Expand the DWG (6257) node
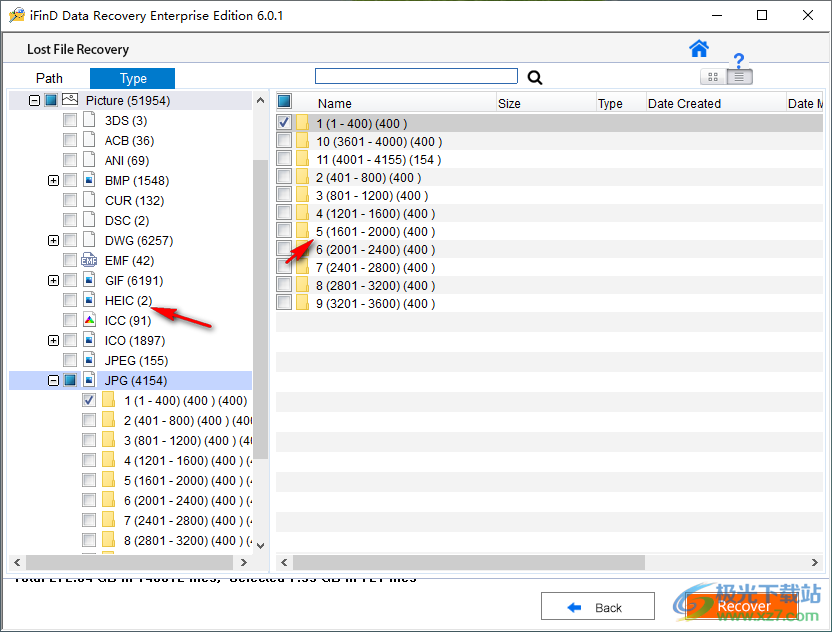The image size is (832, 632). coord(53,240)
